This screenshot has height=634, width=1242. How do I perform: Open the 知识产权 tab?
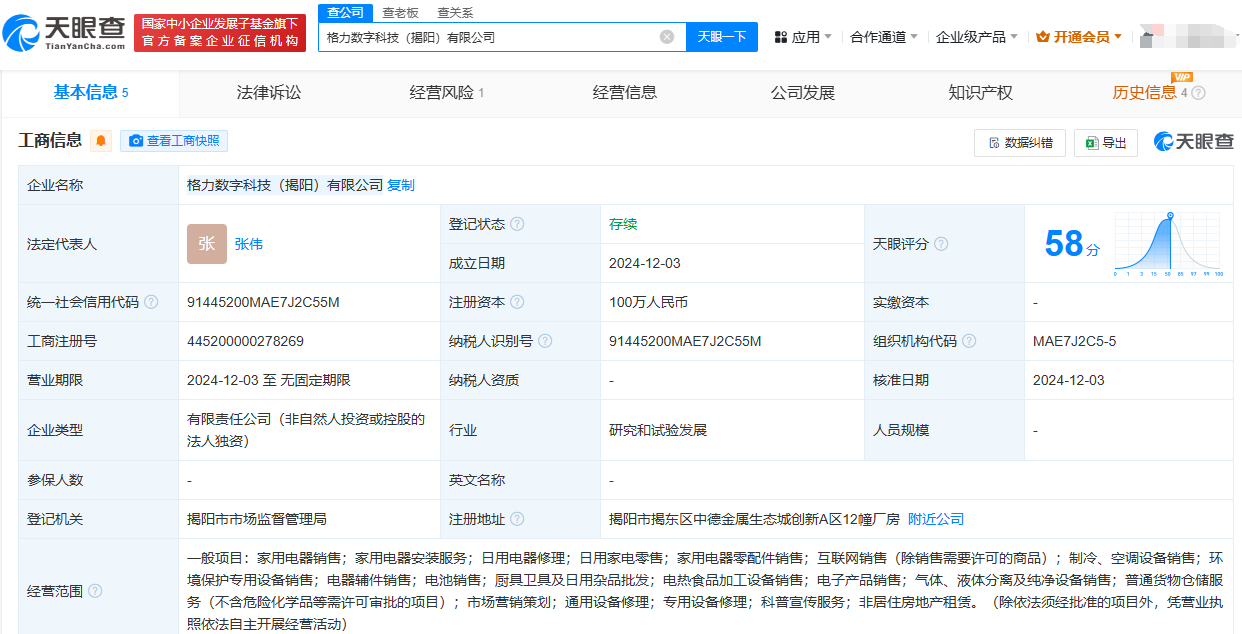981,93
